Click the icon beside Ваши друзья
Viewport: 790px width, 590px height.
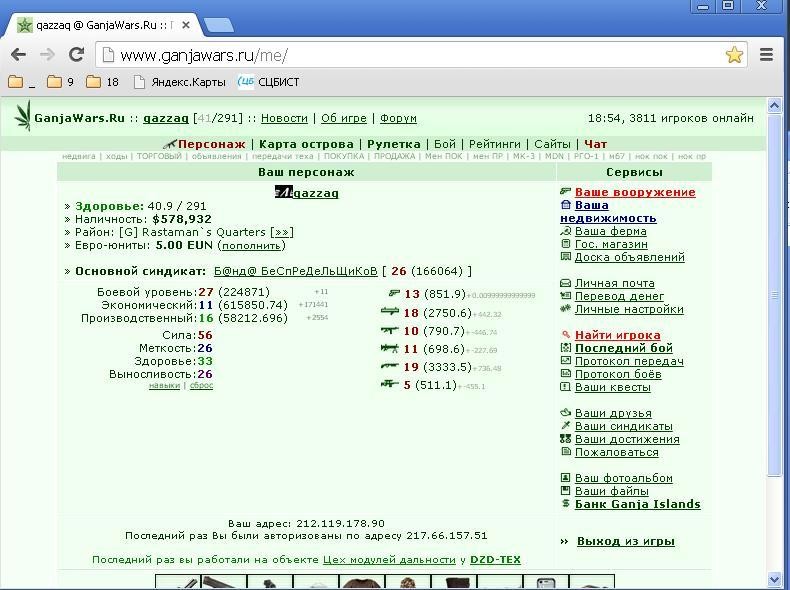(x=565, y=412)
